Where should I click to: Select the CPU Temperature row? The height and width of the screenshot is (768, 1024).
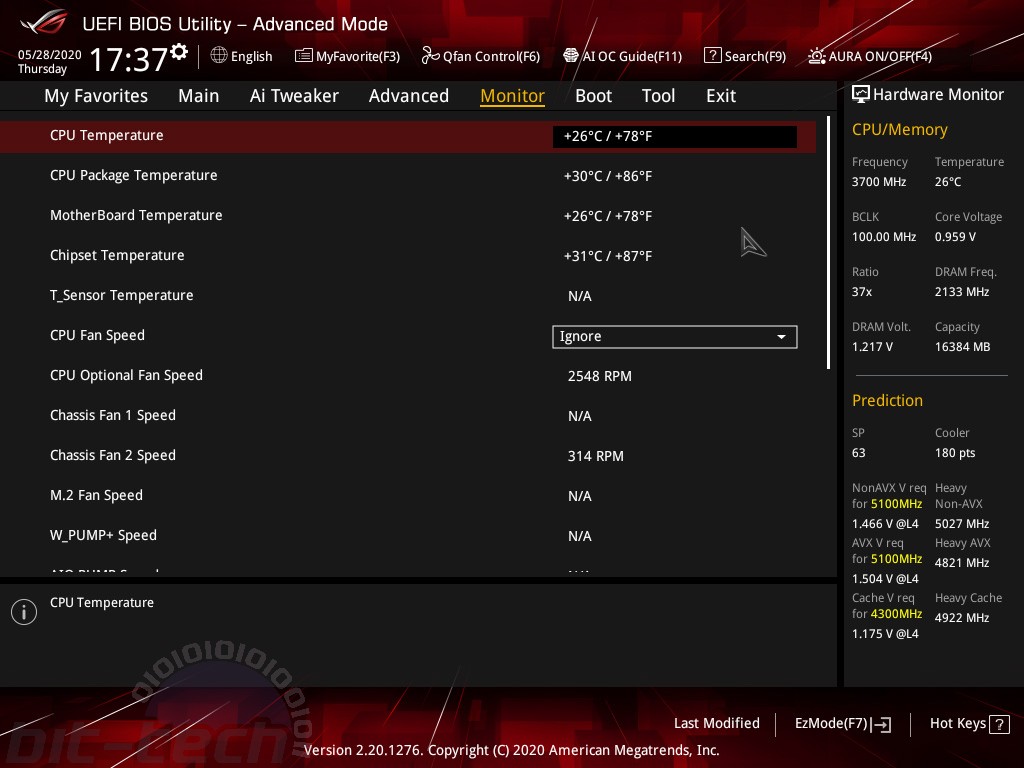click(408, 136)
